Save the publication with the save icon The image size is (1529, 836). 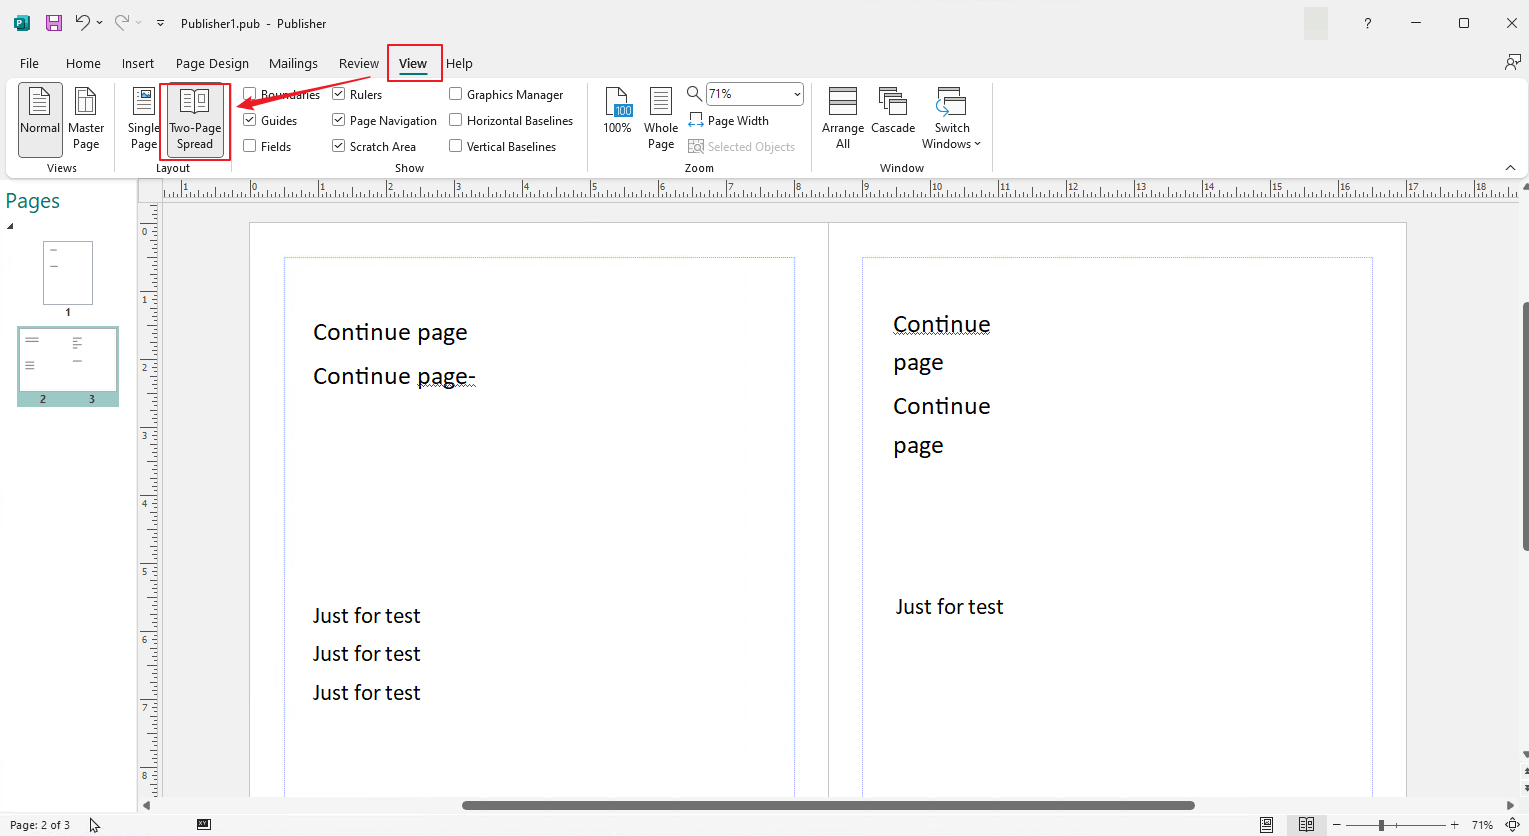[x=54, y=23]
